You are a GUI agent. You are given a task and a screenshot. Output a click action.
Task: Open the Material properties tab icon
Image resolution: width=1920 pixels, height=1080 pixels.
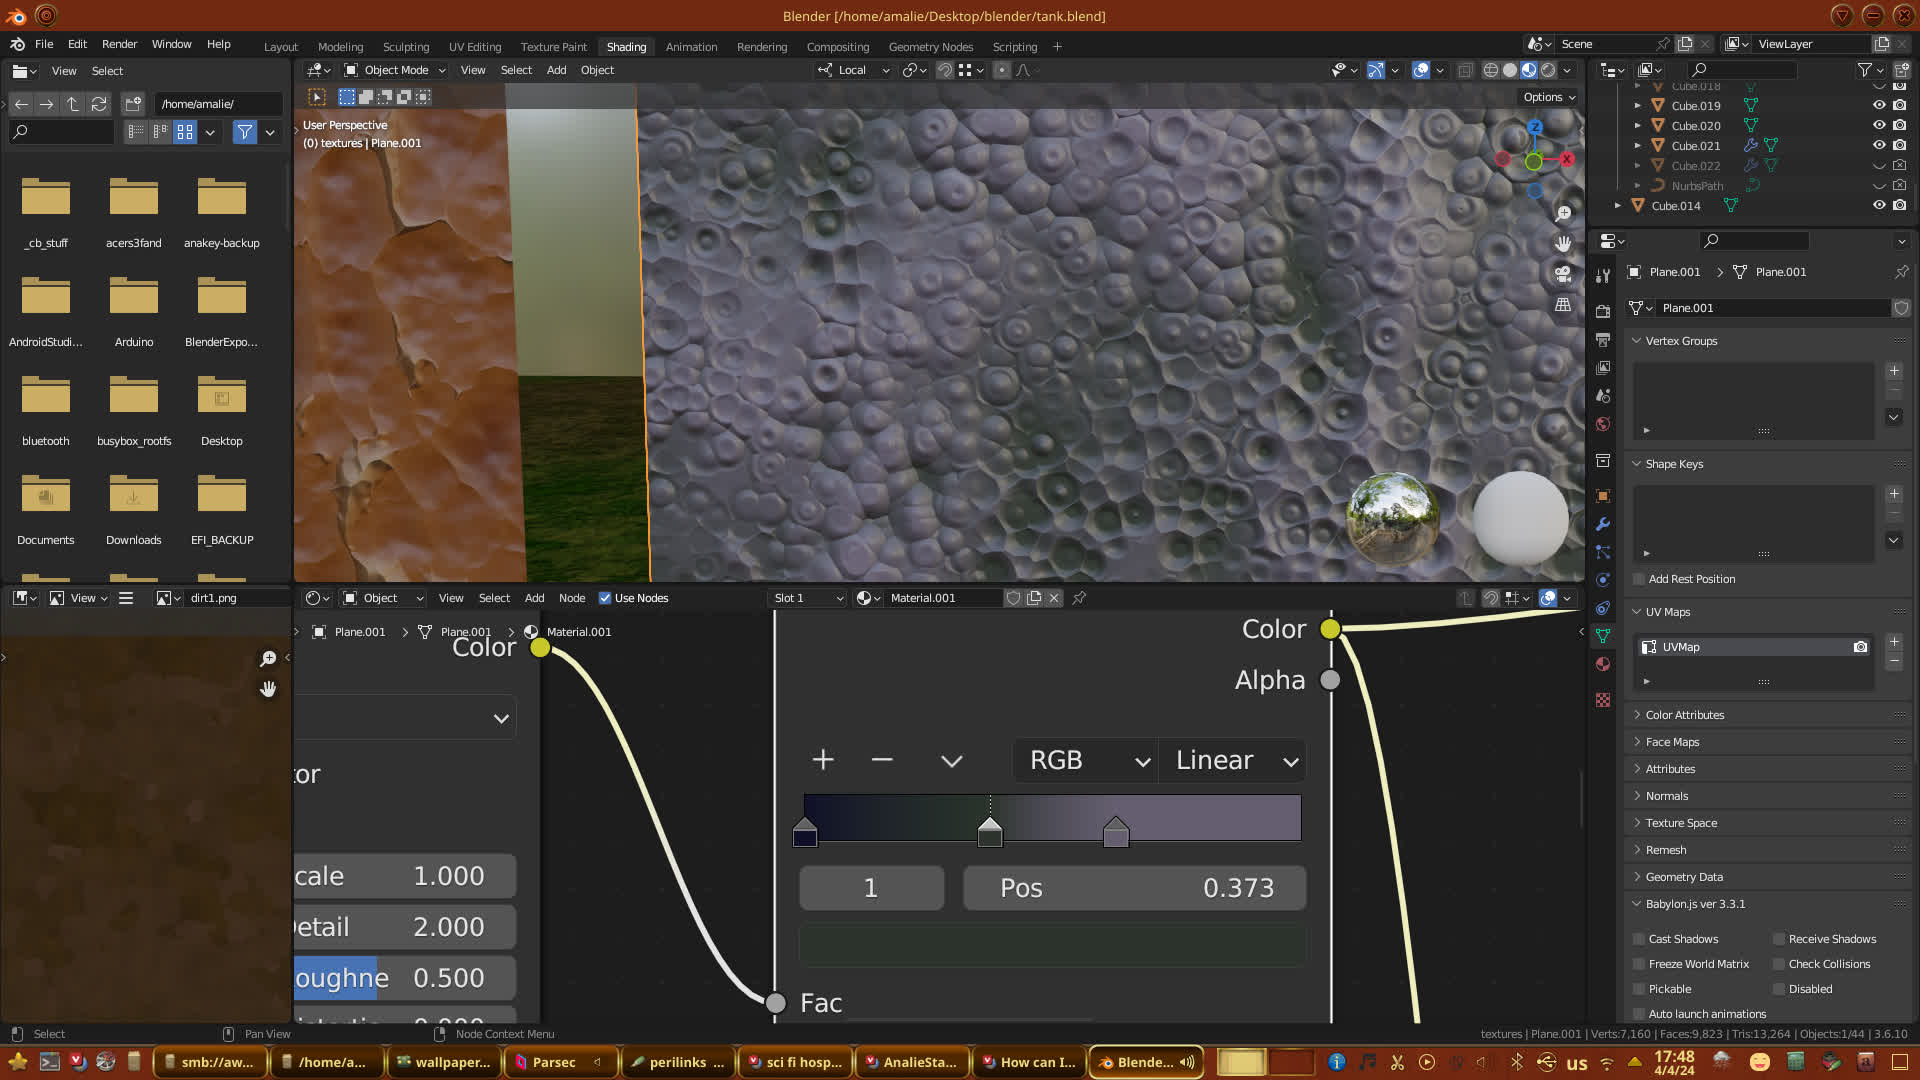tap(1603, 664)
